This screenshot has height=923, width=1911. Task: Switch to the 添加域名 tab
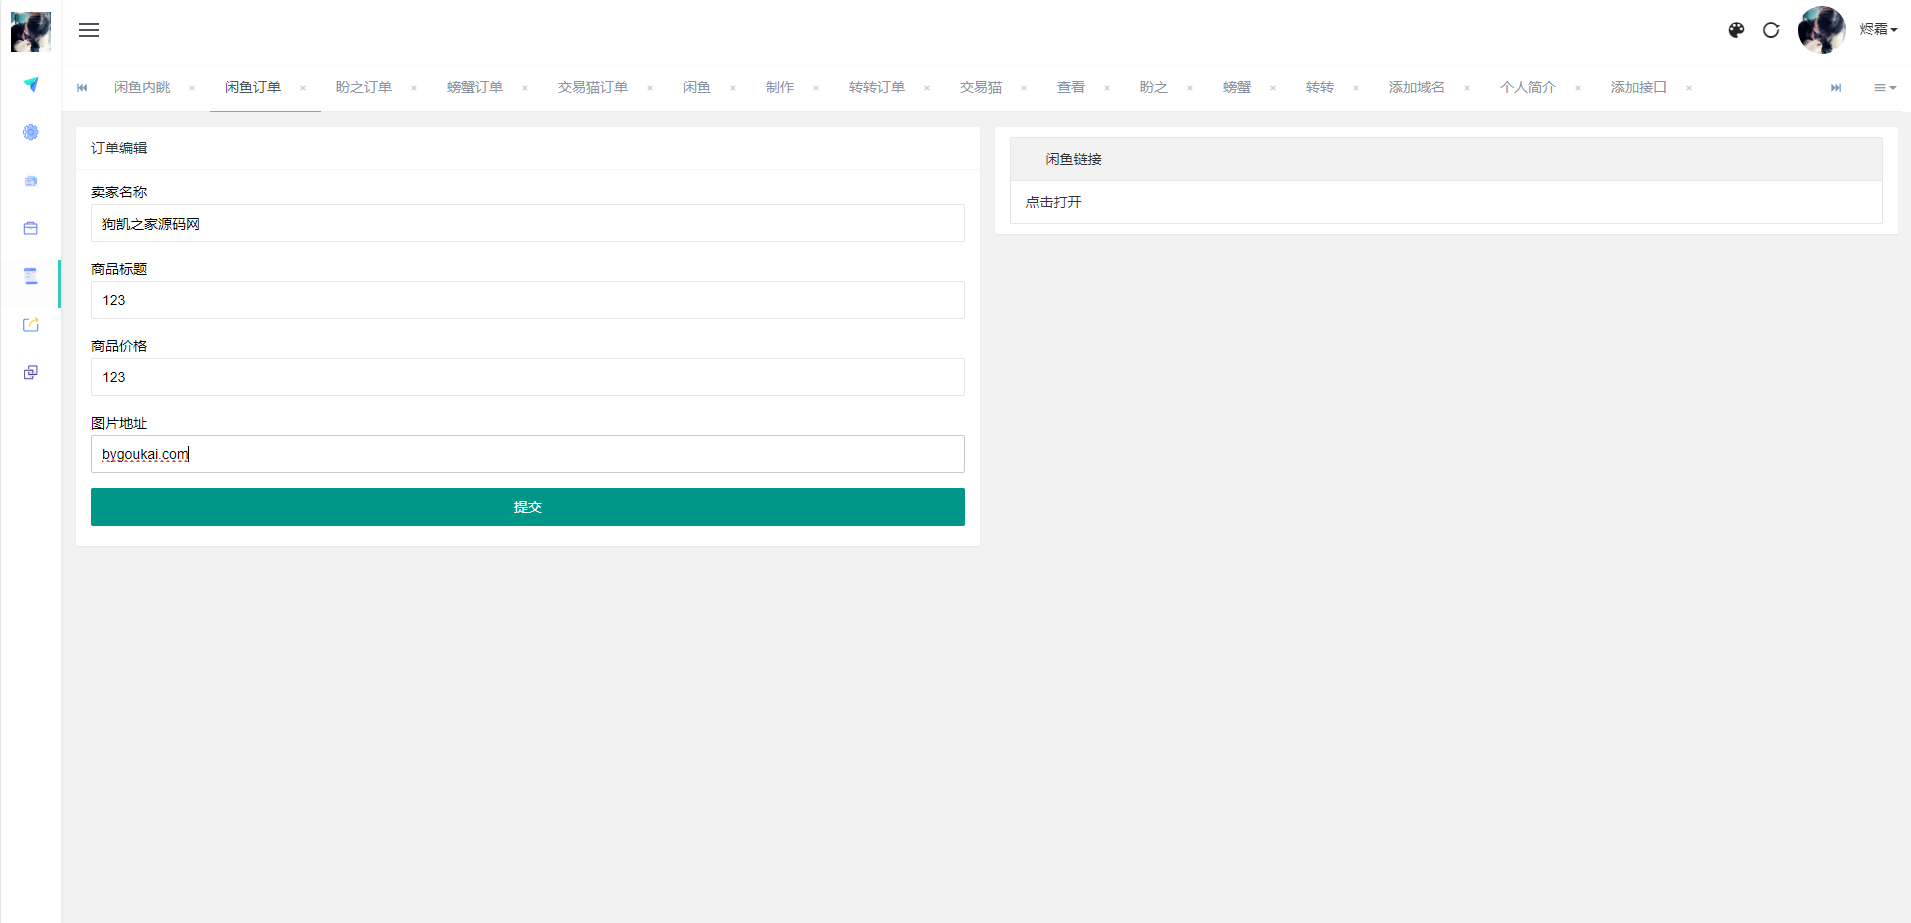point(1416,88)
